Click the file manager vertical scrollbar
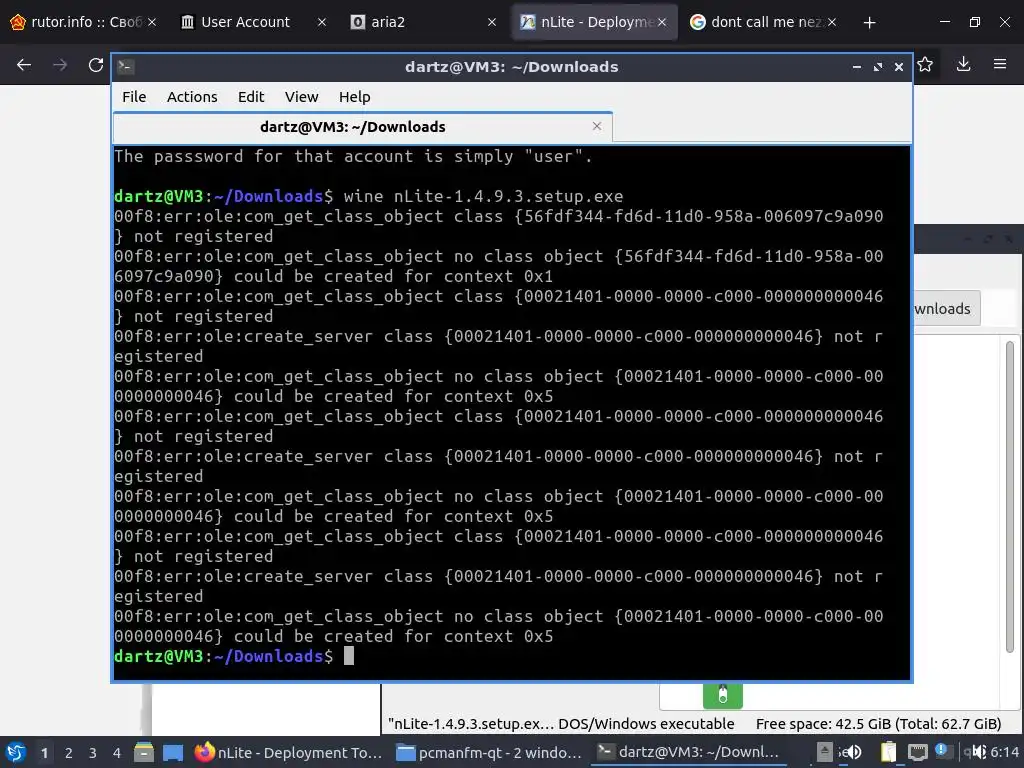 (x=1010, y=496)
